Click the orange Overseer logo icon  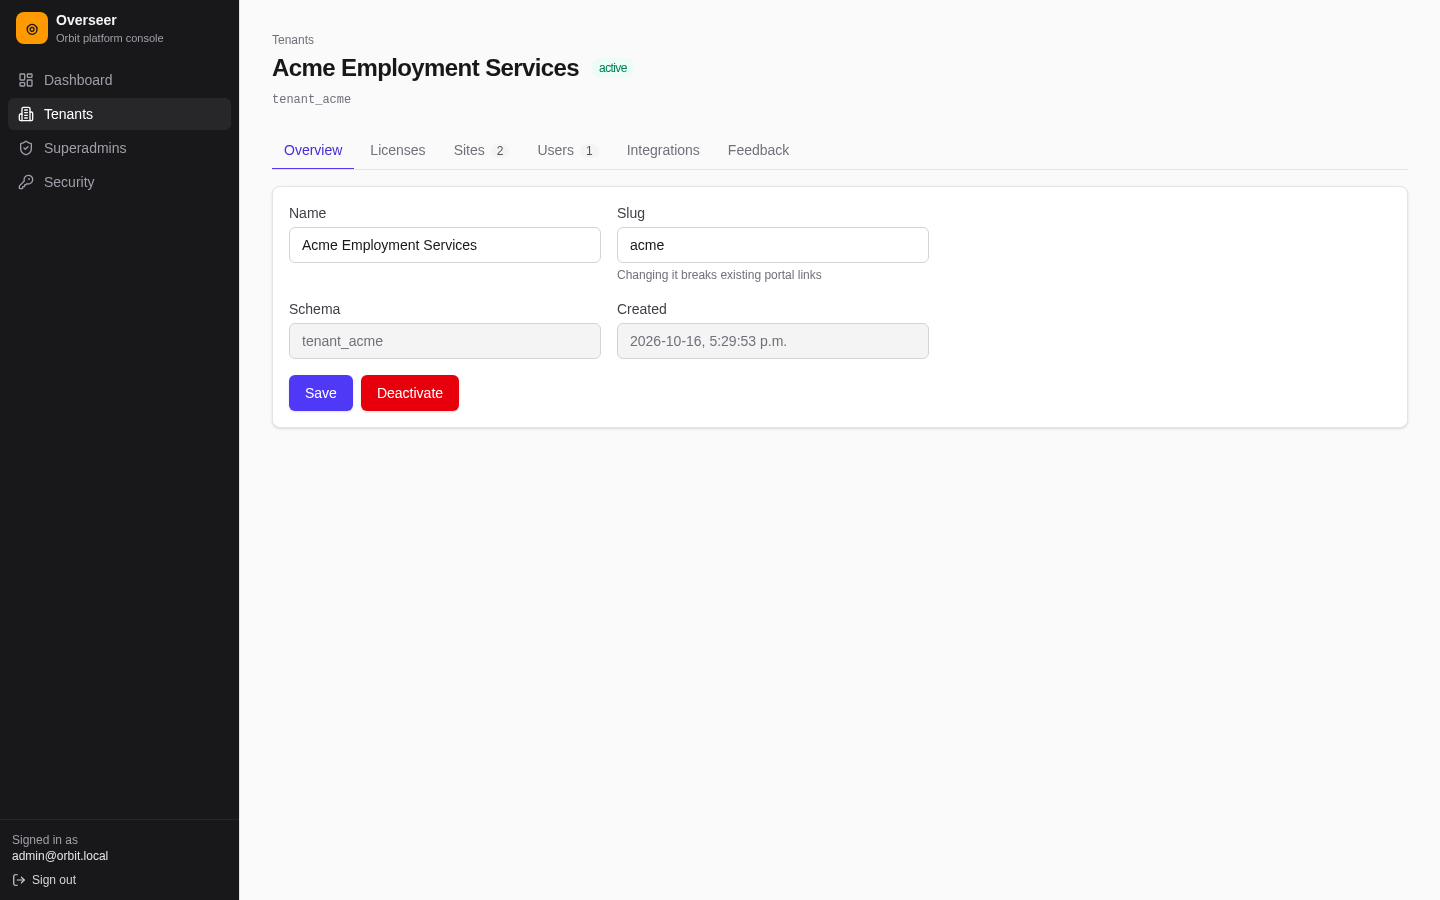[32, 28]
